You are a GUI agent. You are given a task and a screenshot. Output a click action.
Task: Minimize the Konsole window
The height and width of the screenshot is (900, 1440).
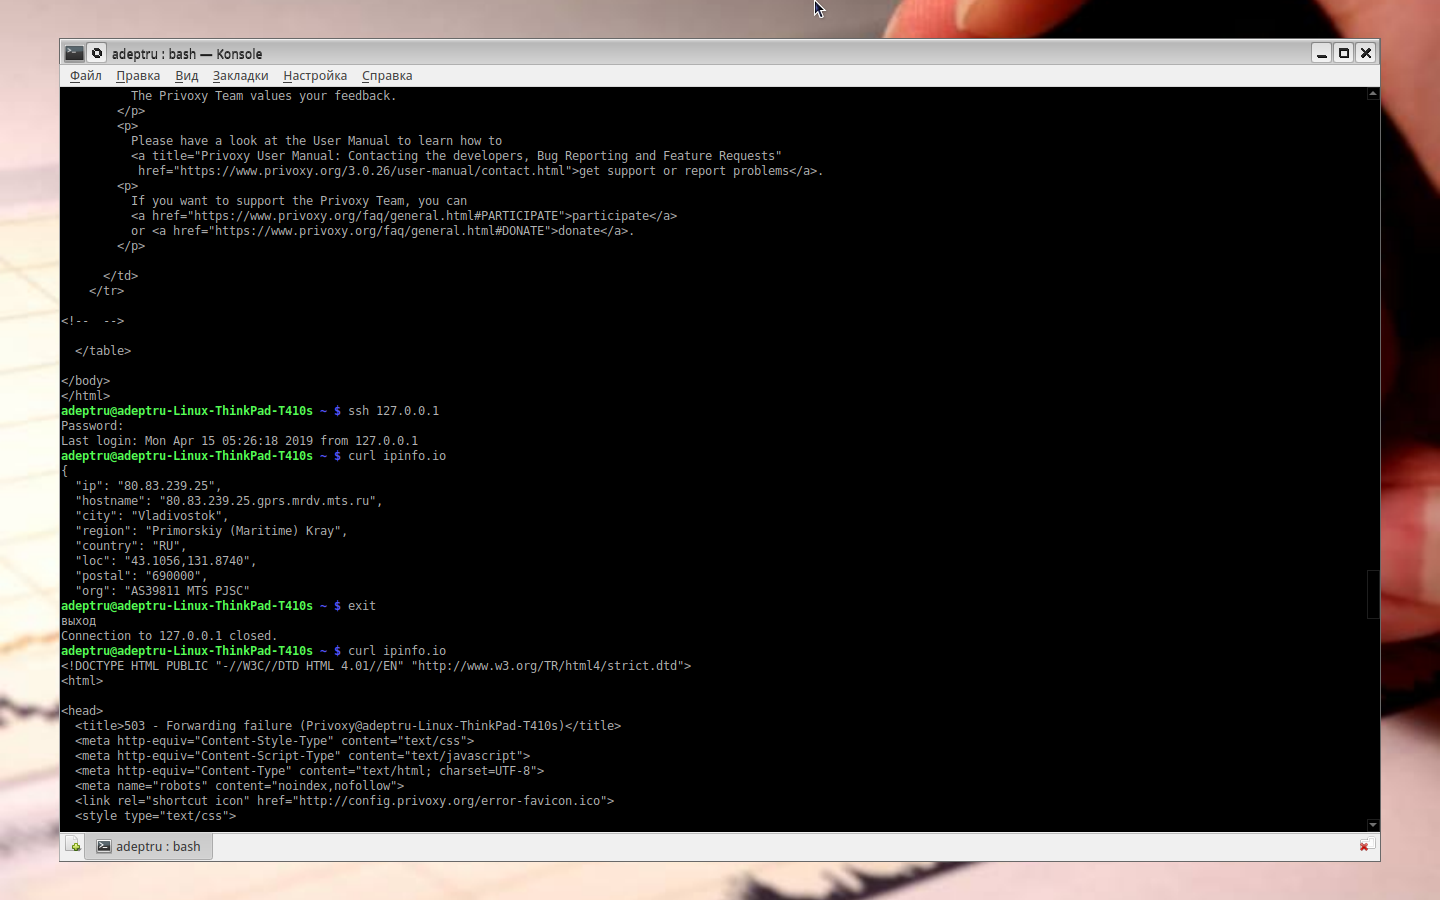[x=1322, y=53]
